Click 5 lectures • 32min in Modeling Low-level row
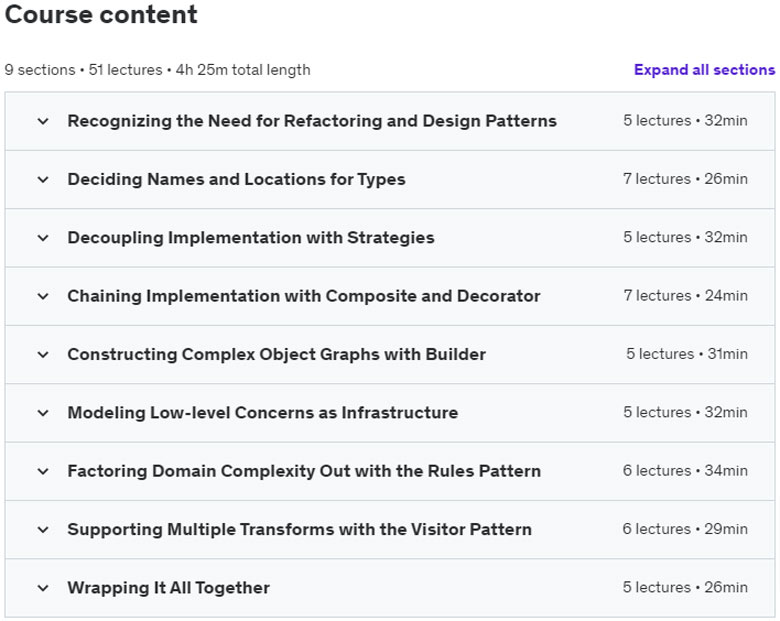 point(685,412)
